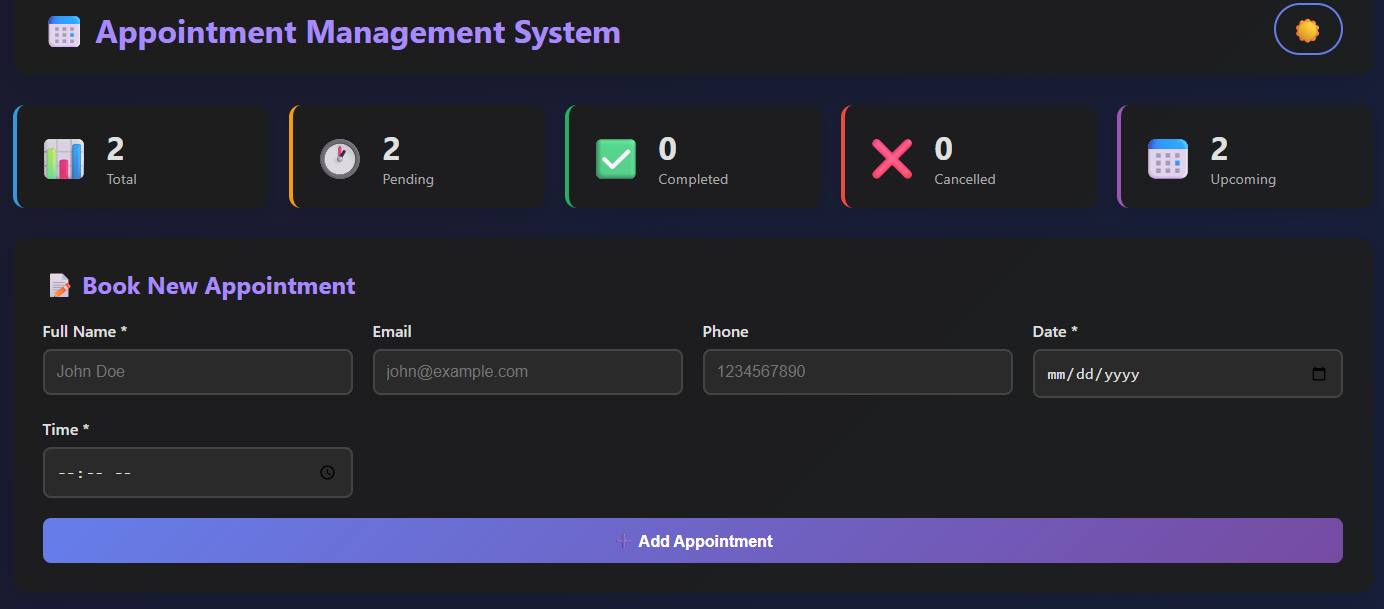Click the calendar icon in the header
This screenshot has width=1384, height=609.
click(x=63, y=31)
